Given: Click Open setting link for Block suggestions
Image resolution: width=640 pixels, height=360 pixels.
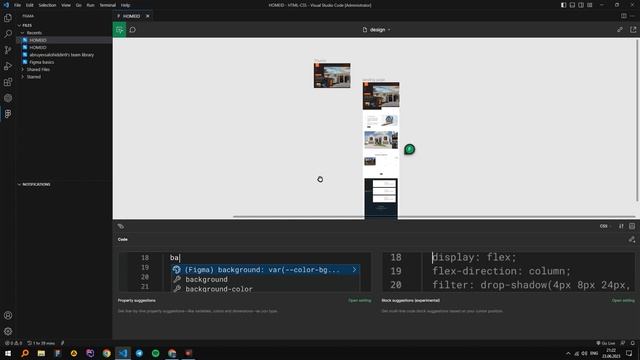Looking at the screenshot, I should tap(623, 300).
